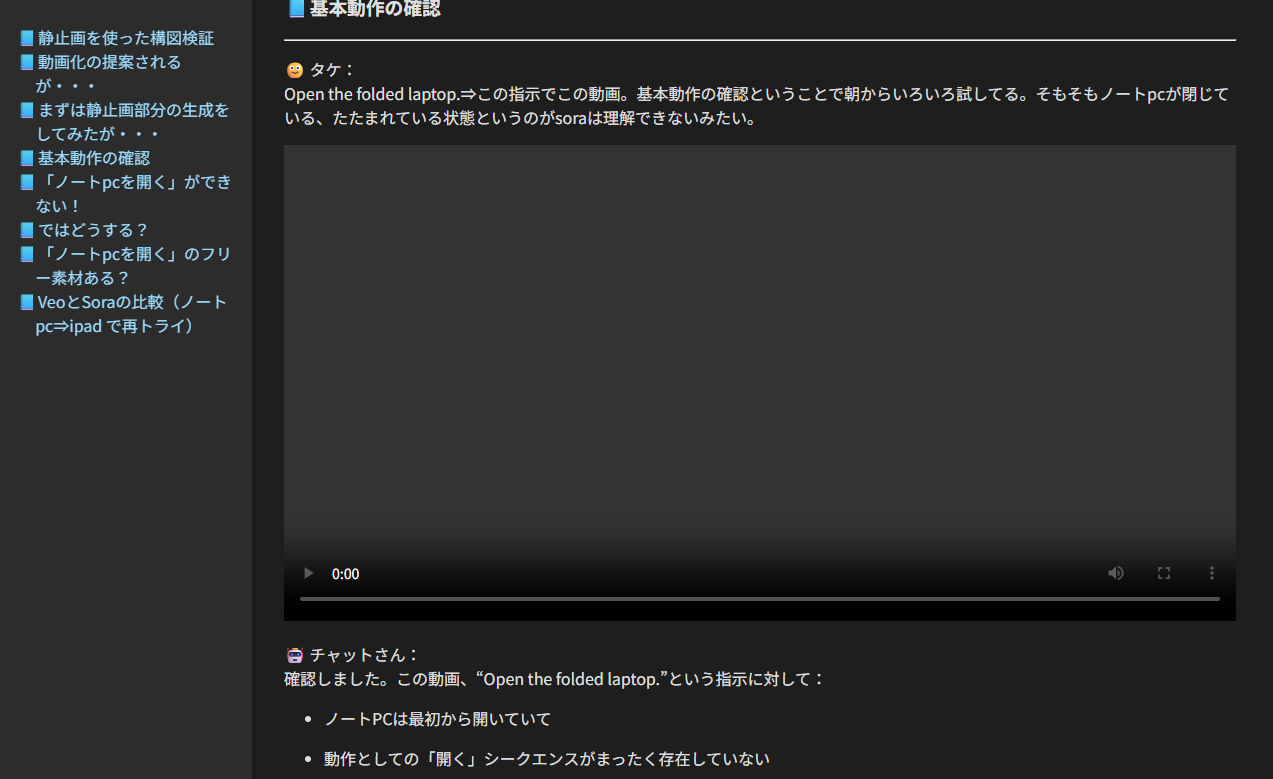1273x779 pixels.
Task: Click the book icon next to VeoとSoraの比較
Action: (27, 302)
